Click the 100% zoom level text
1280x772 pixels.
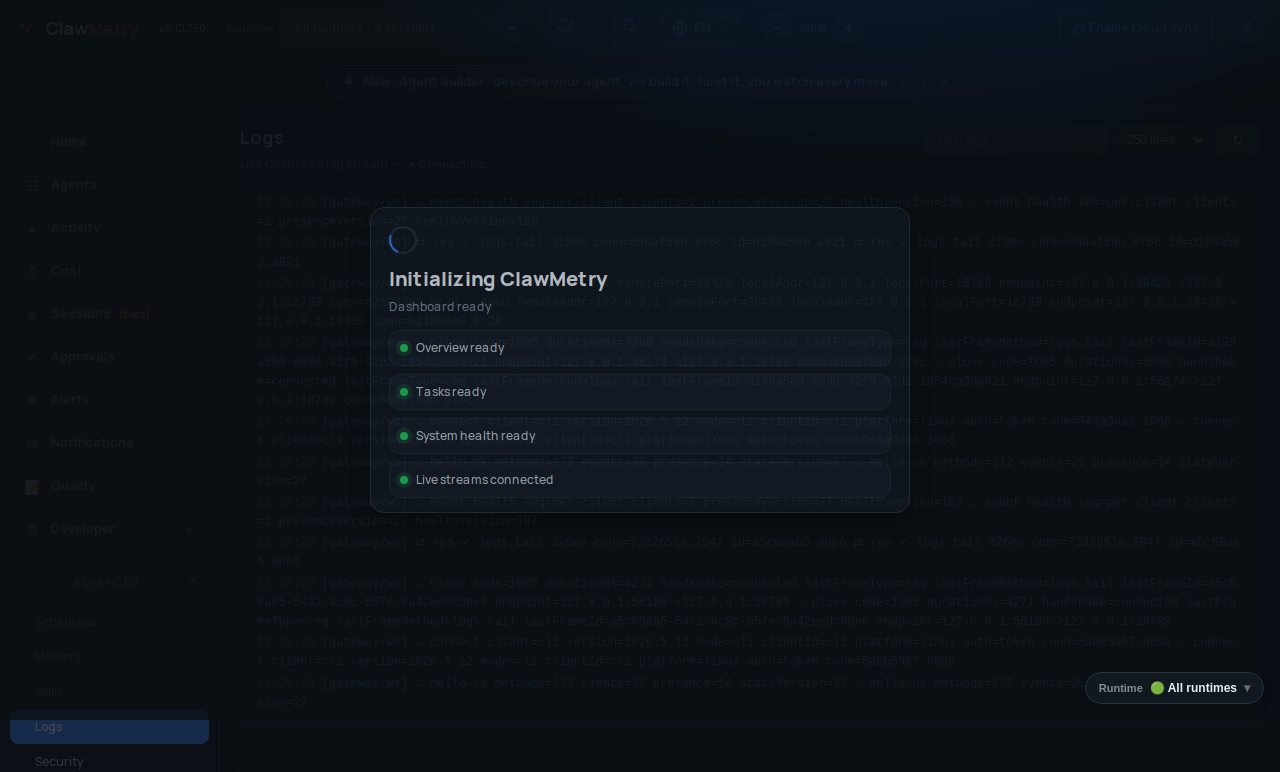coord(813,28)
